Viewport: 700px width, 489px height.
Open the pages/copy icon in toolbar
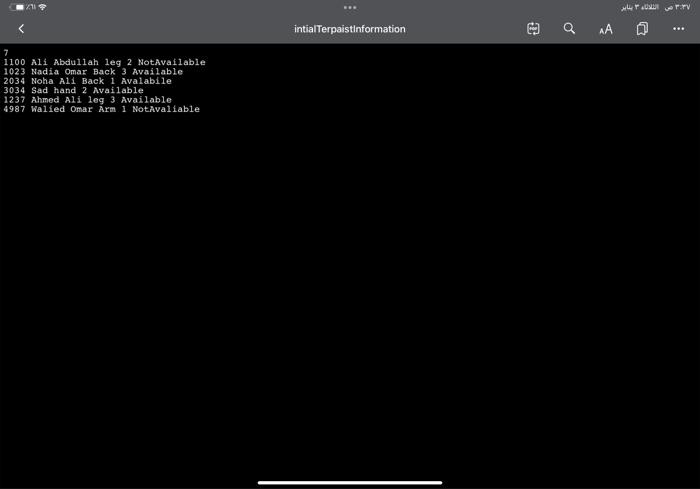[x=642, y=29]
